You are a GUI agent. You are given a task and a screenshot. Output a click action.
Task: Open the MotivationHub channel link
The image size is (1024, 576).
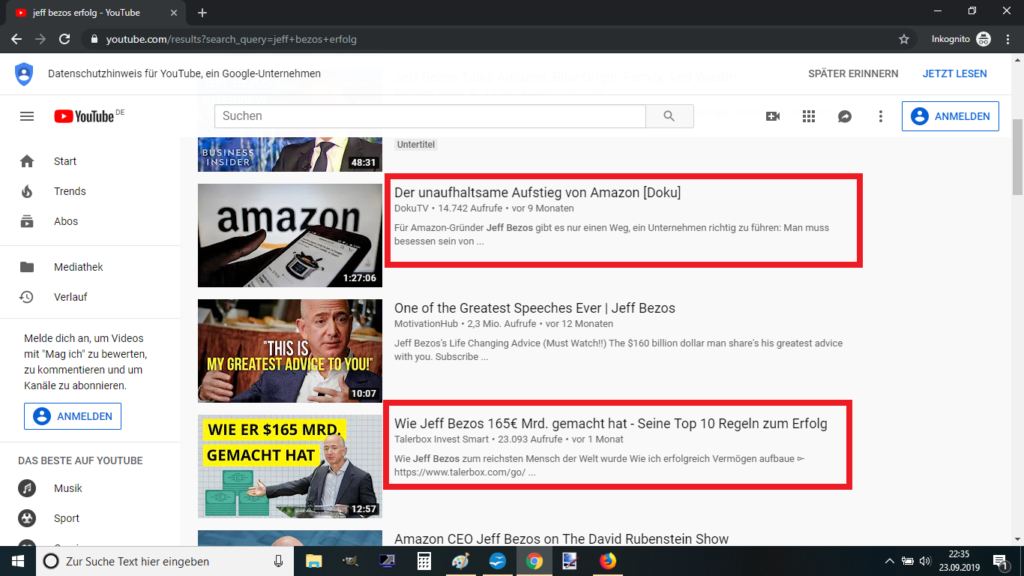pos(426,324)
